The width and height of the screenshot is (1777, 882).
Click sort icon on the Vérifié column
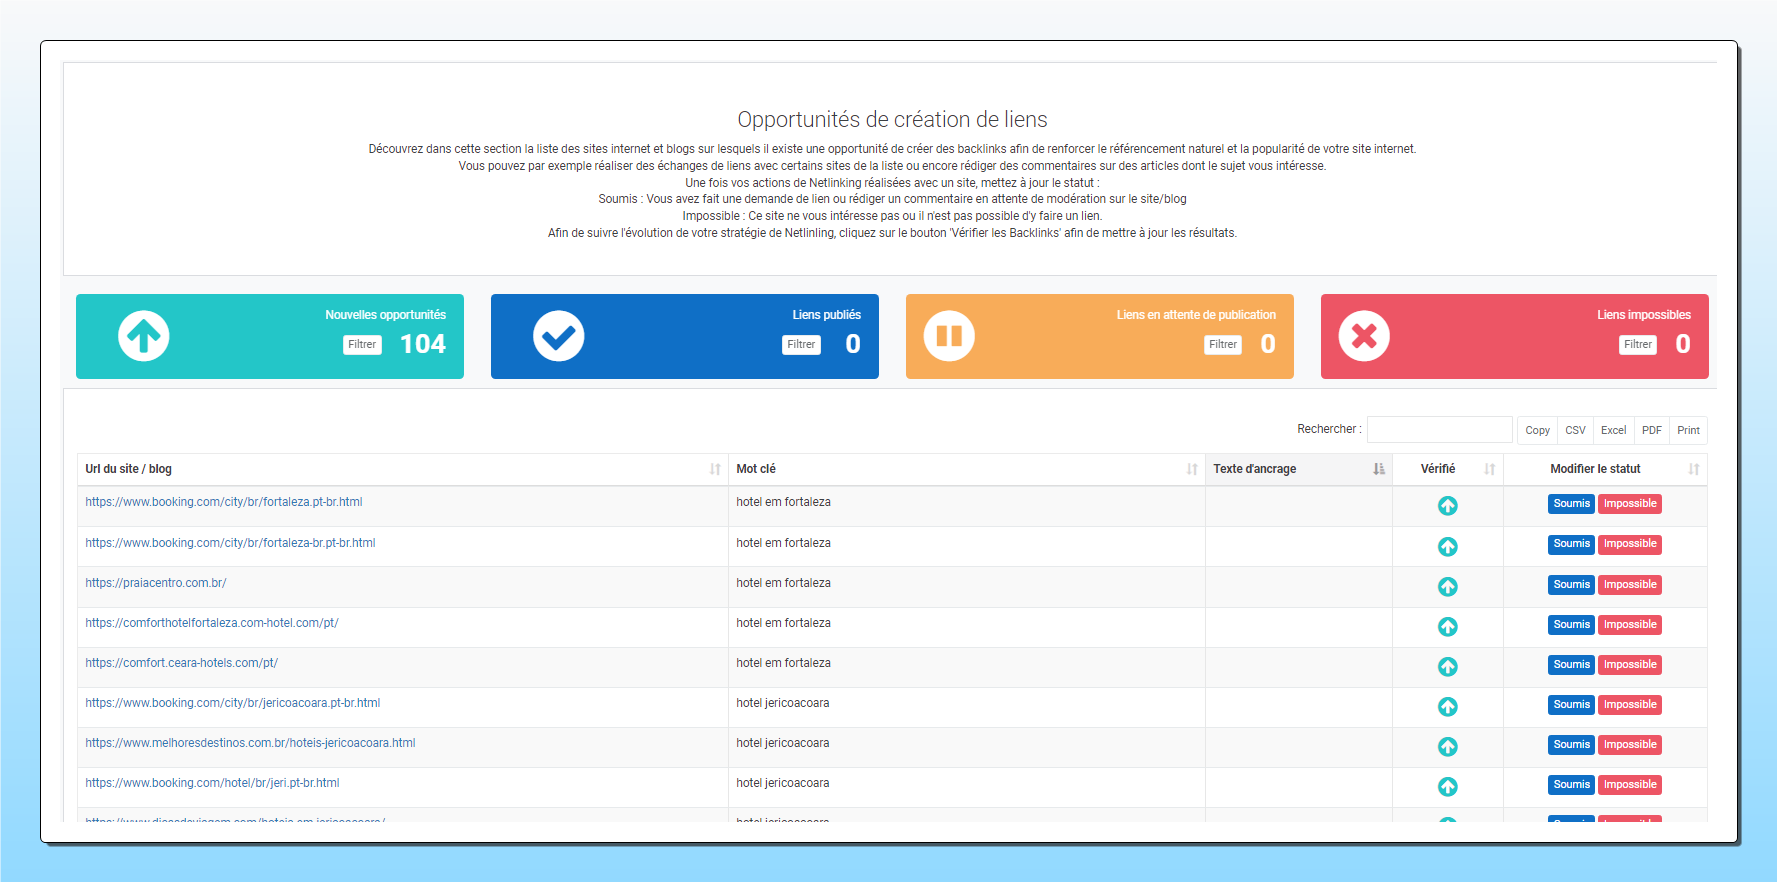point(1489,469)
